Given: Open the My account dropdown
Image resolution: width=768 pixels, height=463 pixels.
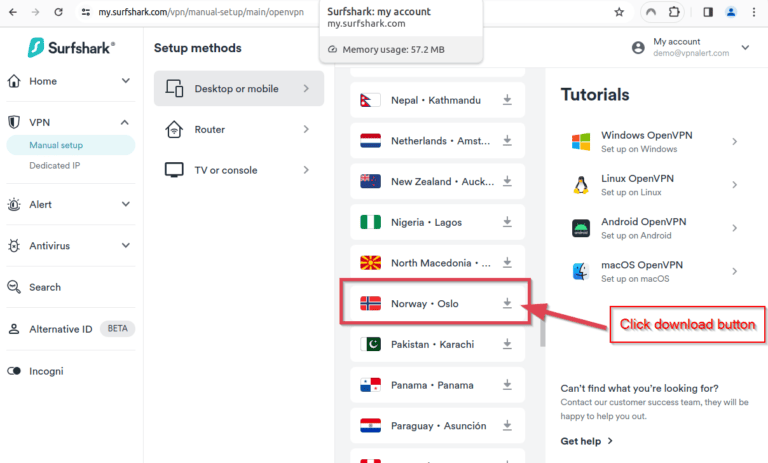Looking at the screenshot, I should coord(745,47).
